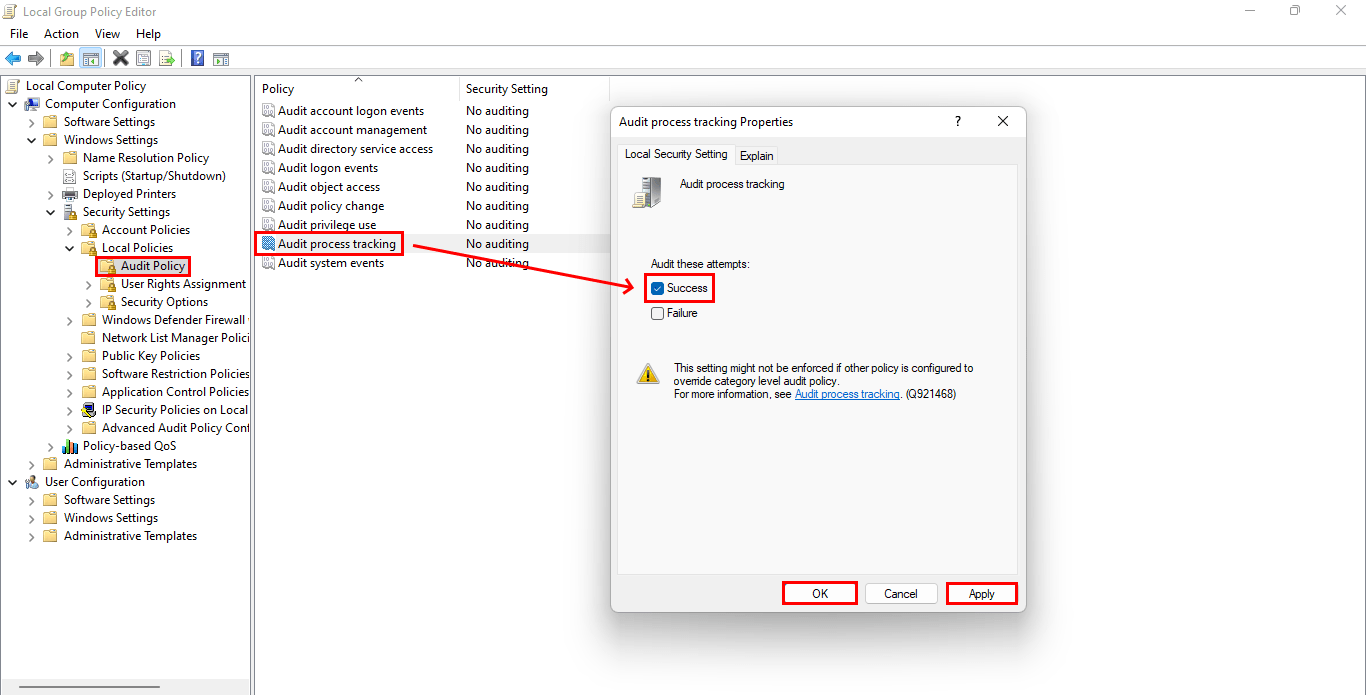Click the Export List toolbar icon

(x=165, y=57)
